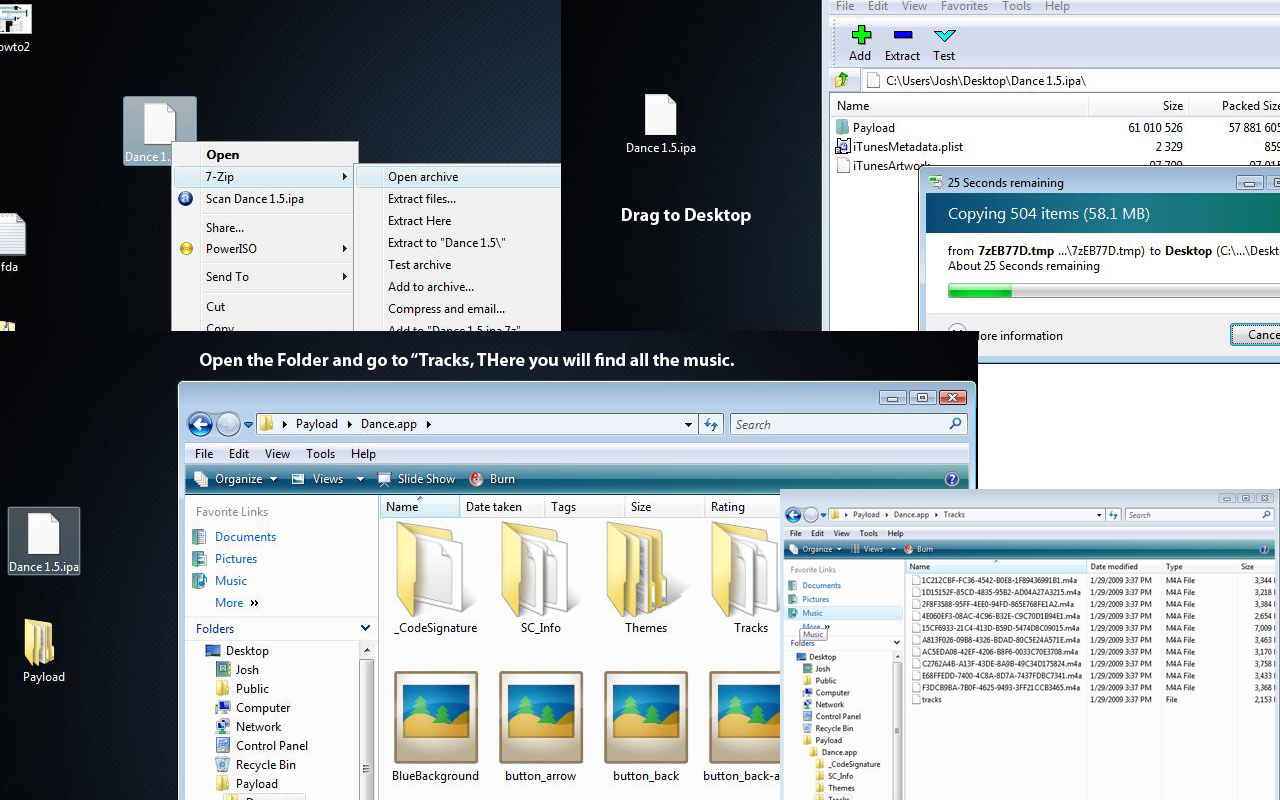The image size is (1280, 800).
Task: Click the green Add icon in 7-Zip
Action: click(860, 35)
